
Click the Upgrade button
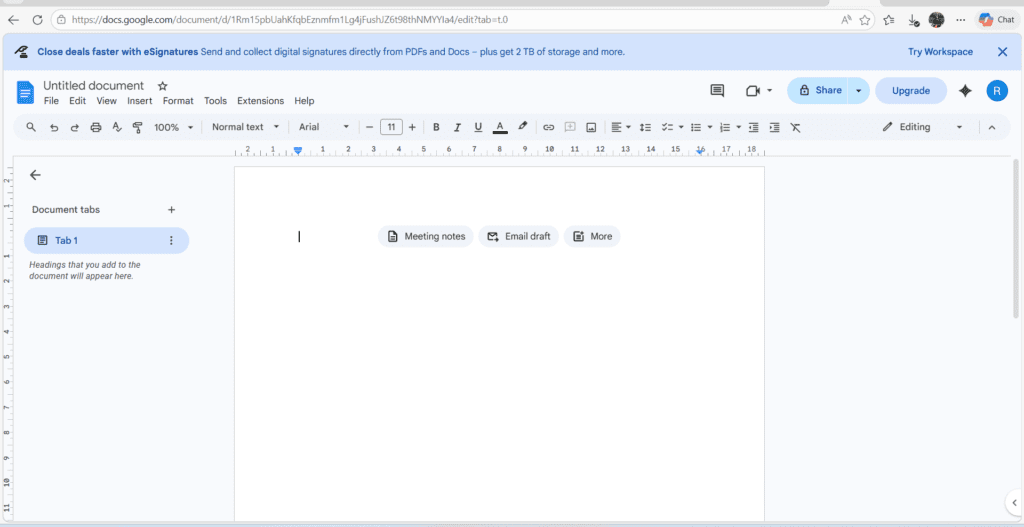pyautogui.click(x=911, y=91)
